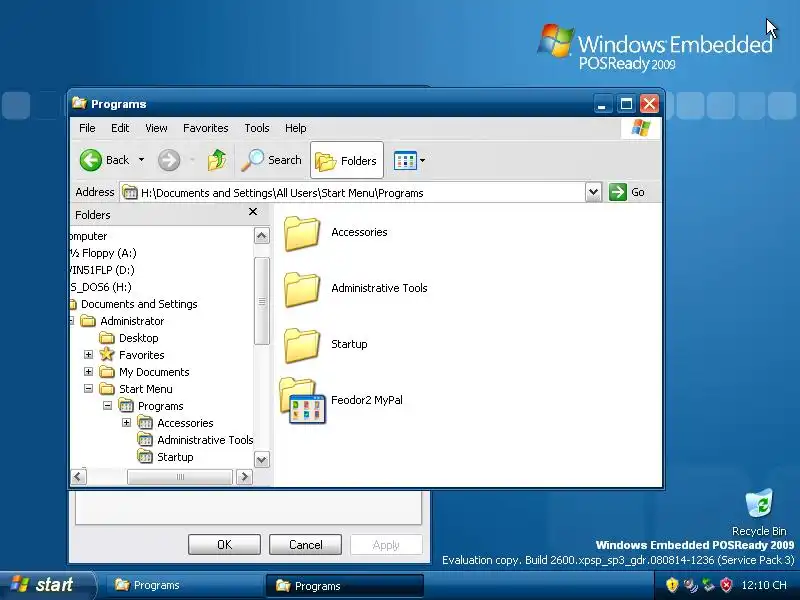Click Administrative Tools label in file list
Image resolution: width=800 pixels, height=600 pixels.
pyautogui.click(x=379, y=288)
